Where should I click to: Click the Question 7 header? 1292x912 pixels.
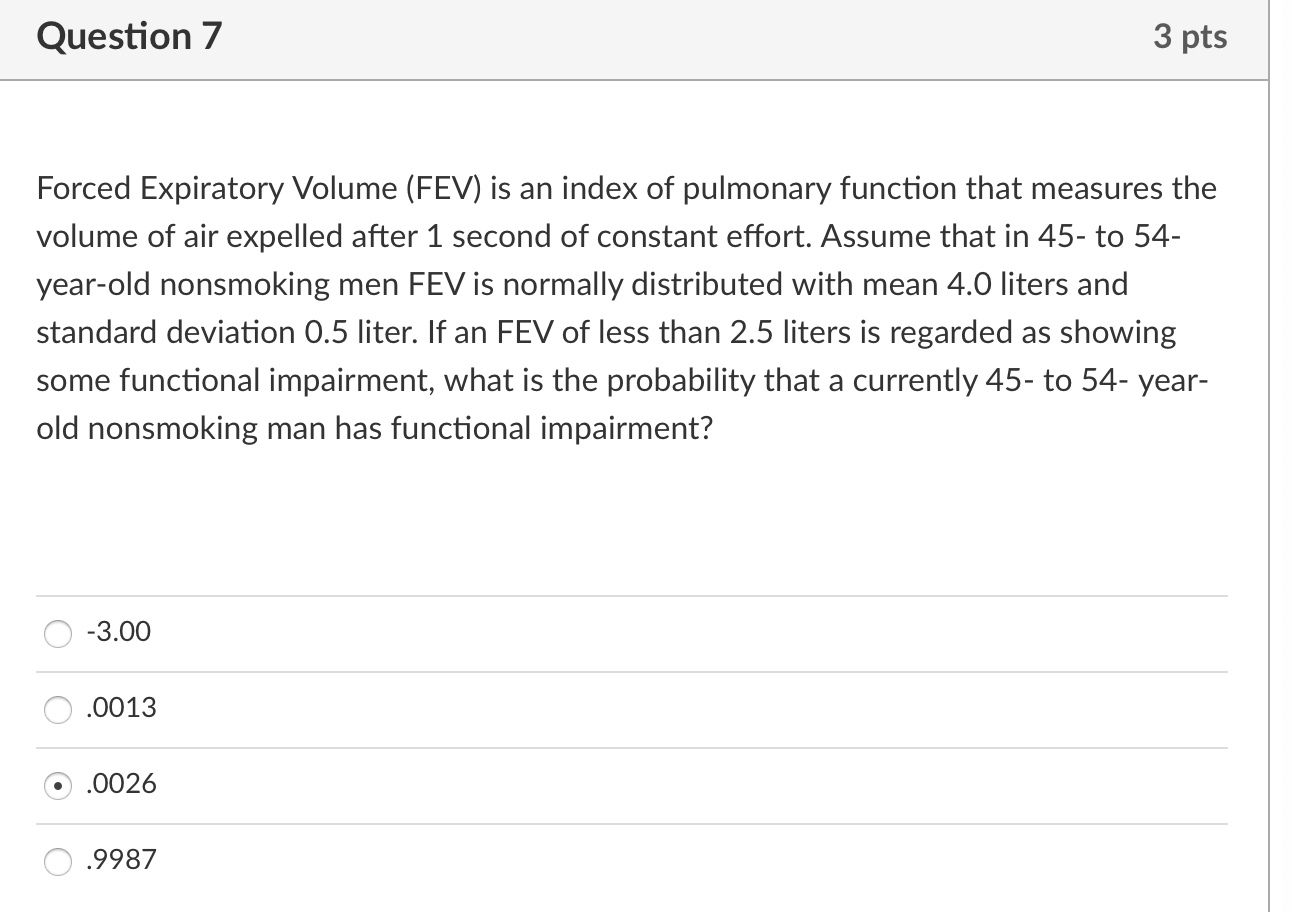[127, 36]
